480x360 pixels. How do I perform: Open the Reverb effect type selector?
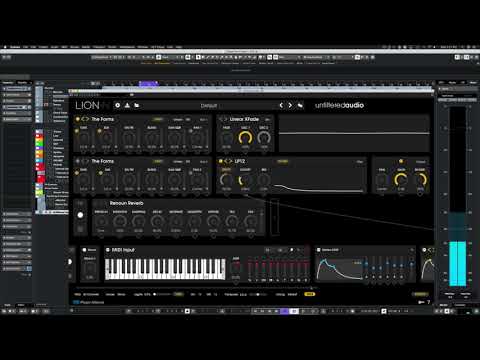(x=127, y=203)
